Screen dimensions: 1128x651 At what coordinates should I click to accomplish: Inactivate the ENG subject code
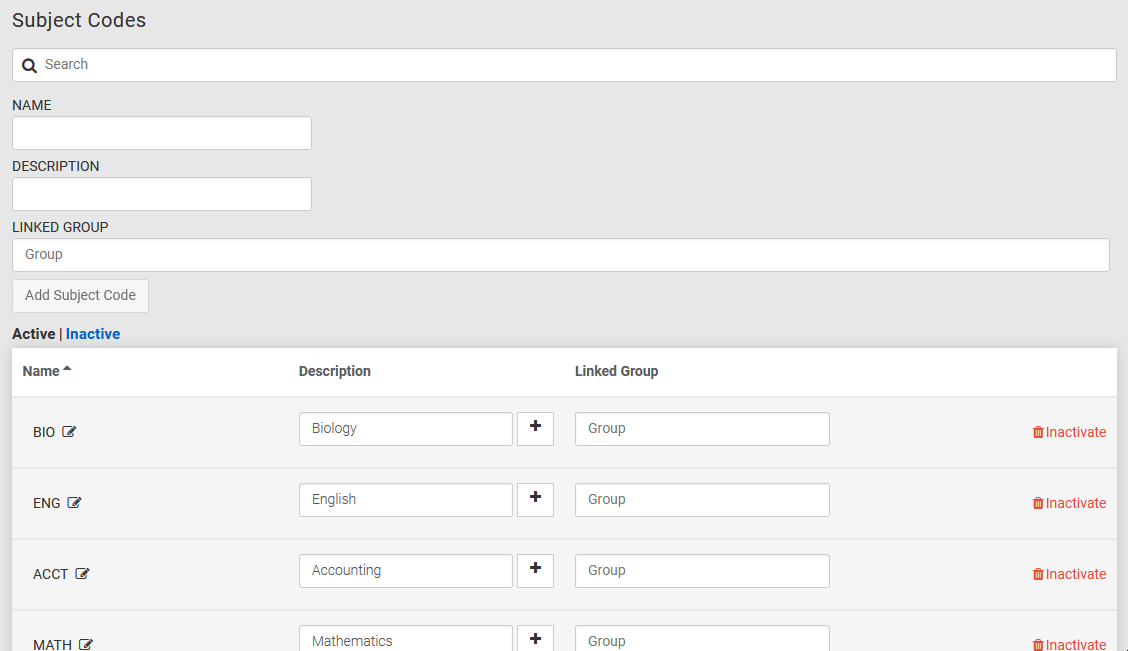(x=1069, y=503)
